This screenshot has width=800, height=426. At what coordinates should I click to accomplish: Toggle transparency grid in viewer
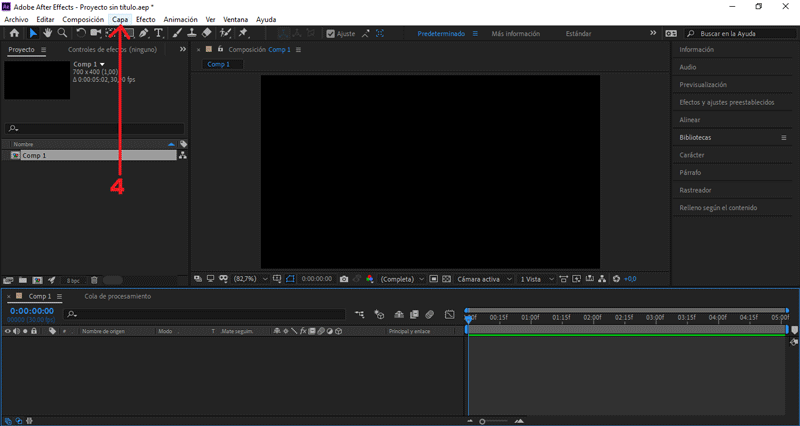pyautogui.click(x=446, y=279)
